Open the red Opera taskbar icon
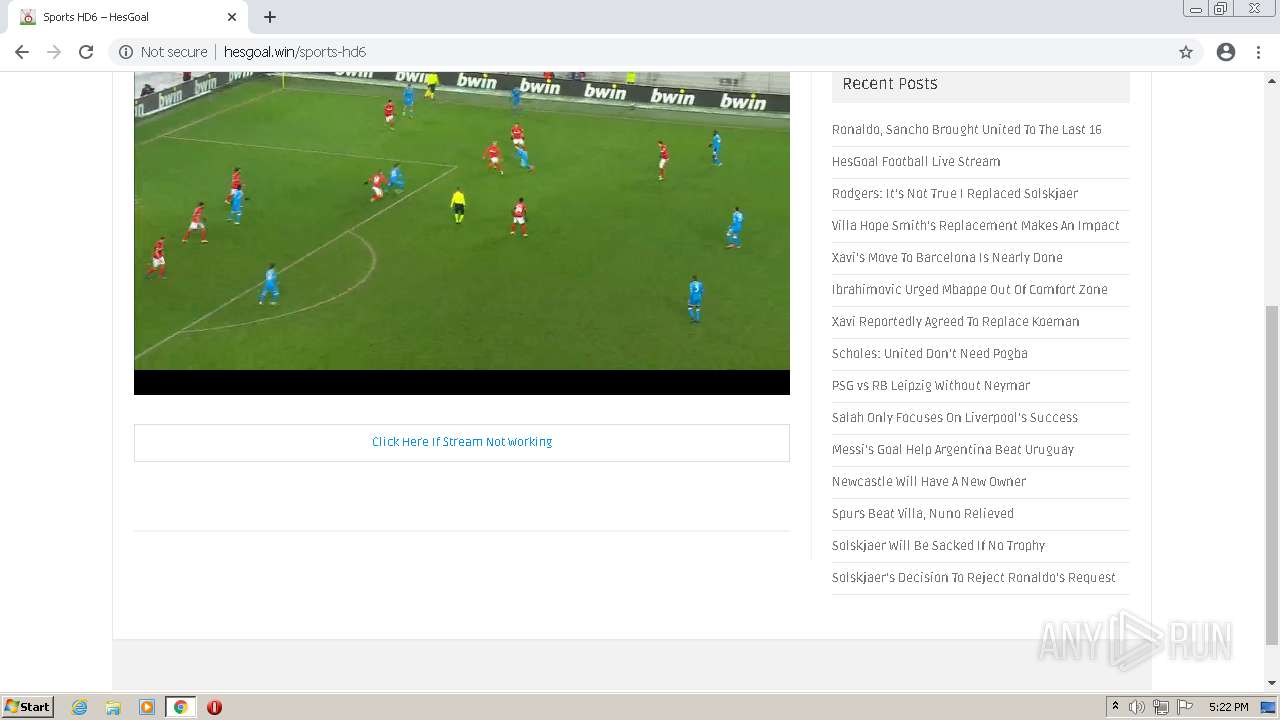Viewport: 1280px width, 720px height. point(214,707)
